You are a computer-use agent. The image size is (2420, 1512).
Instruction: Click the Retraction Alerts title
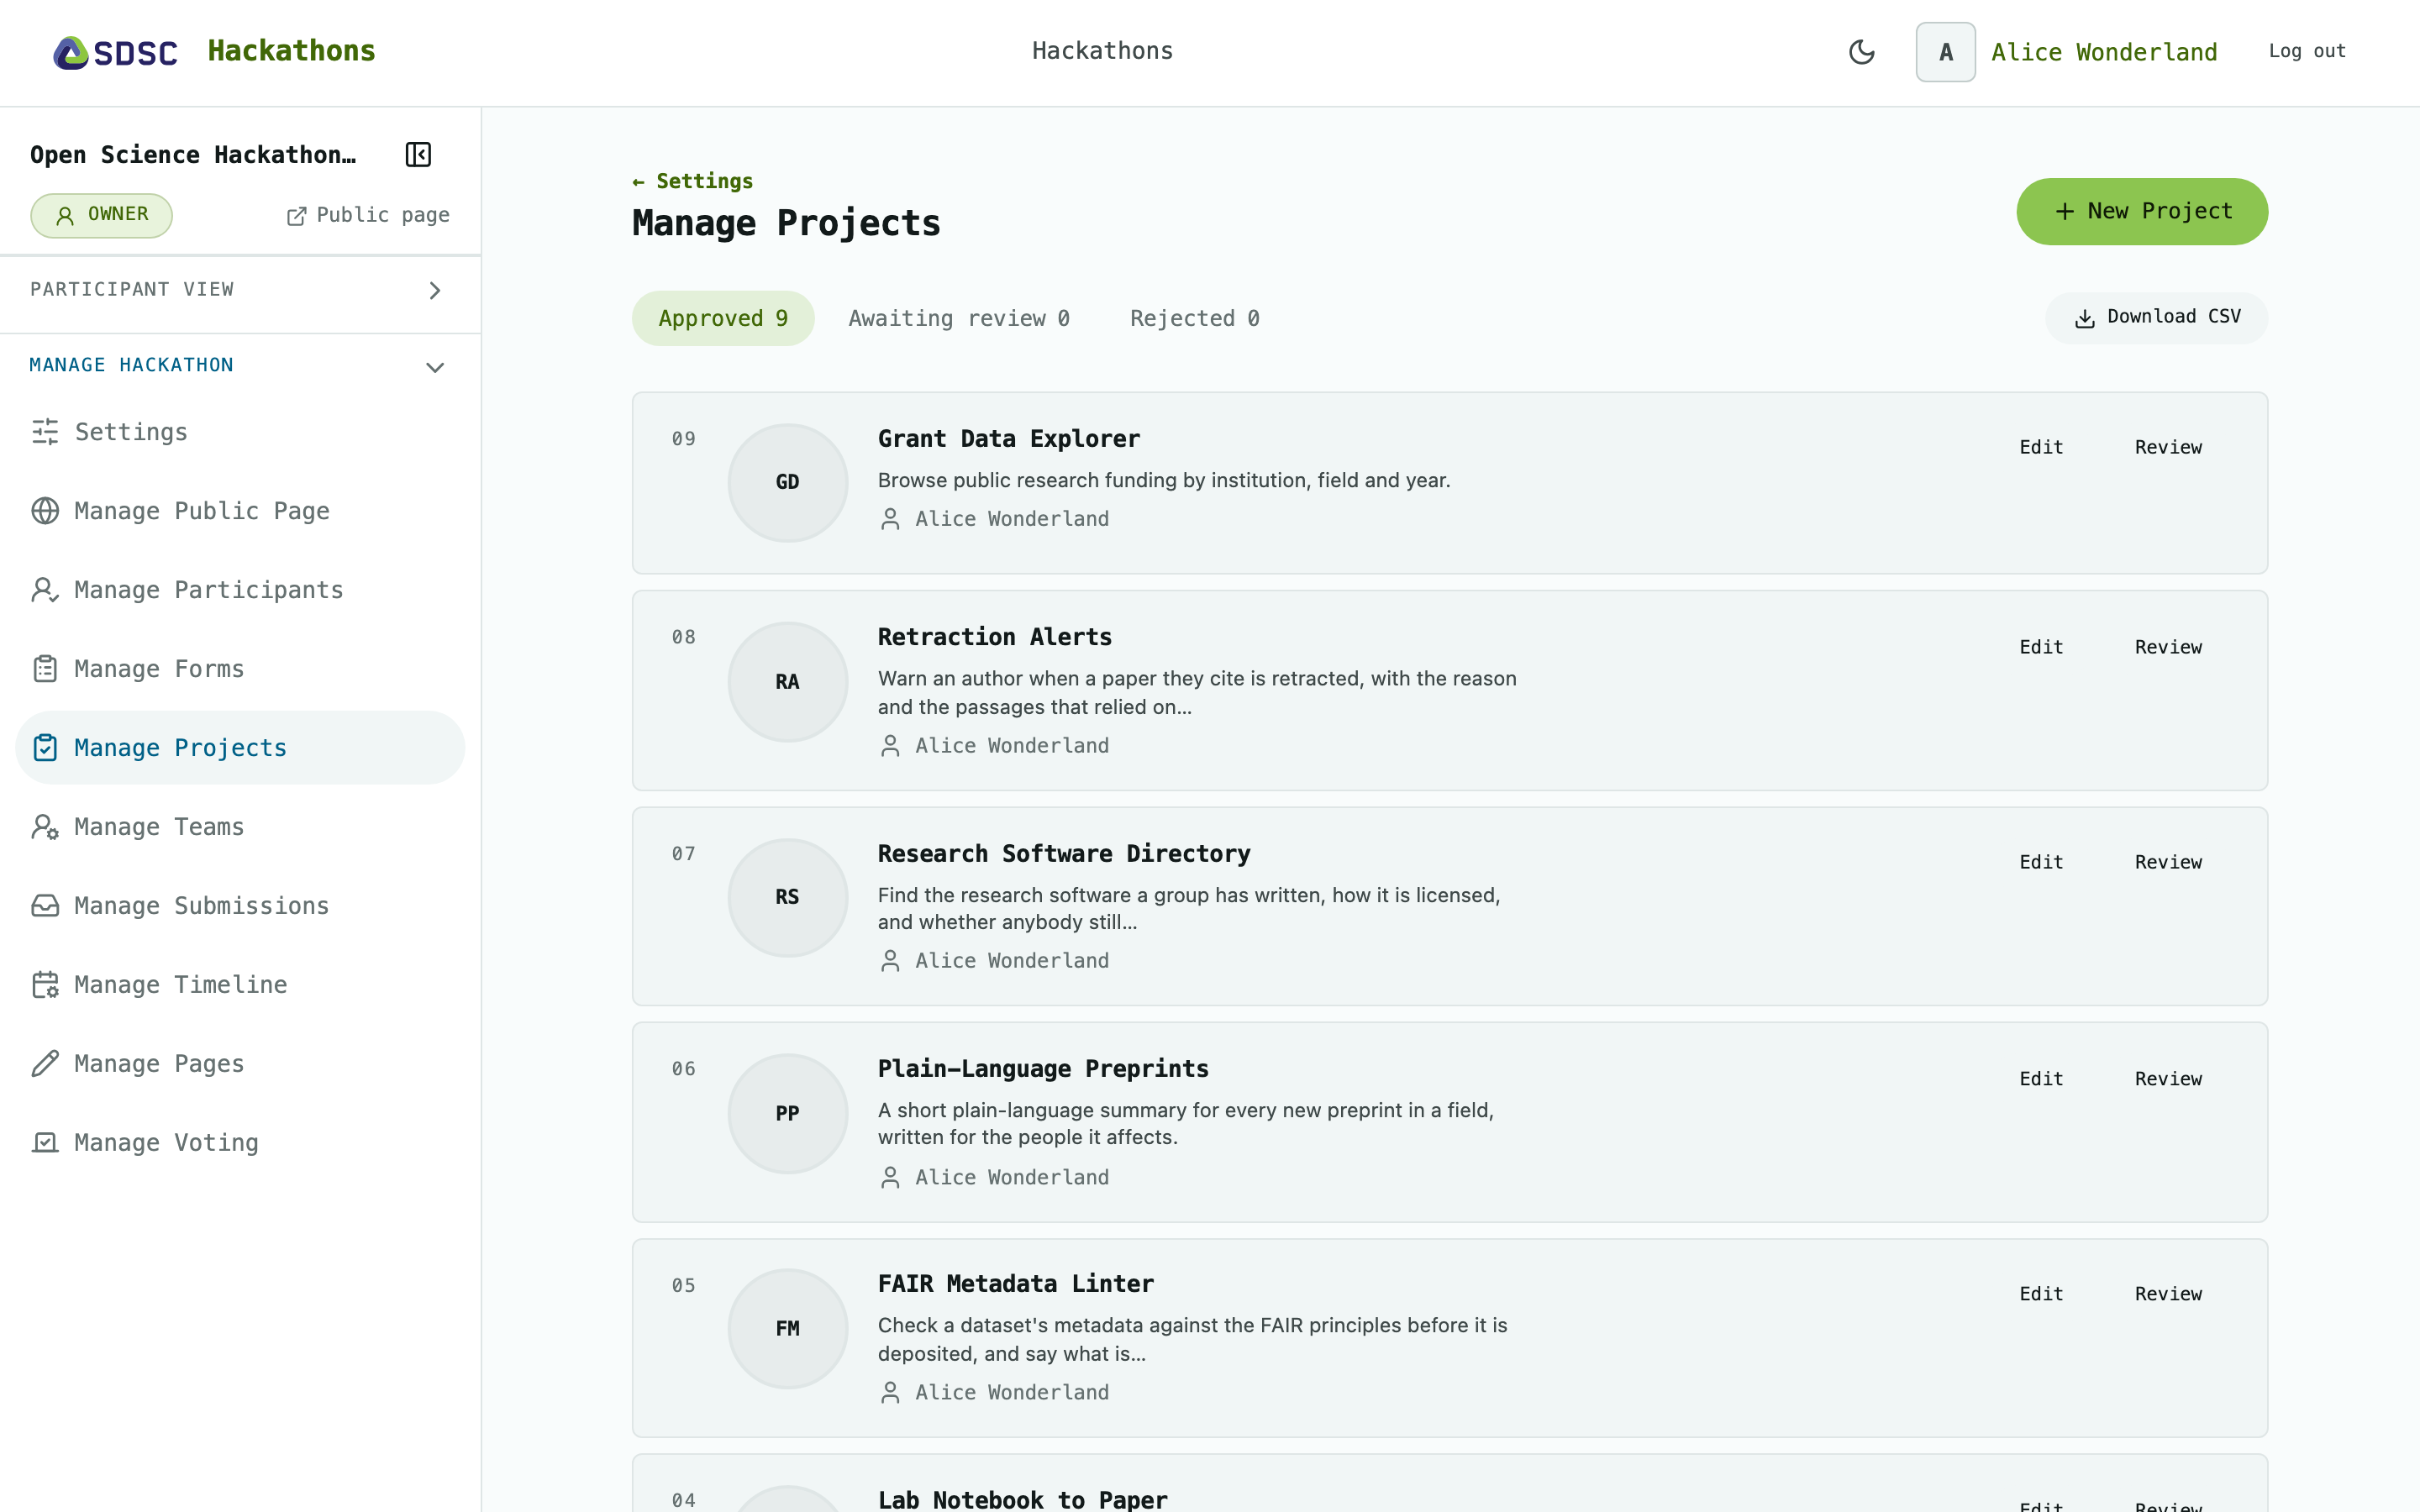point(994,637)
